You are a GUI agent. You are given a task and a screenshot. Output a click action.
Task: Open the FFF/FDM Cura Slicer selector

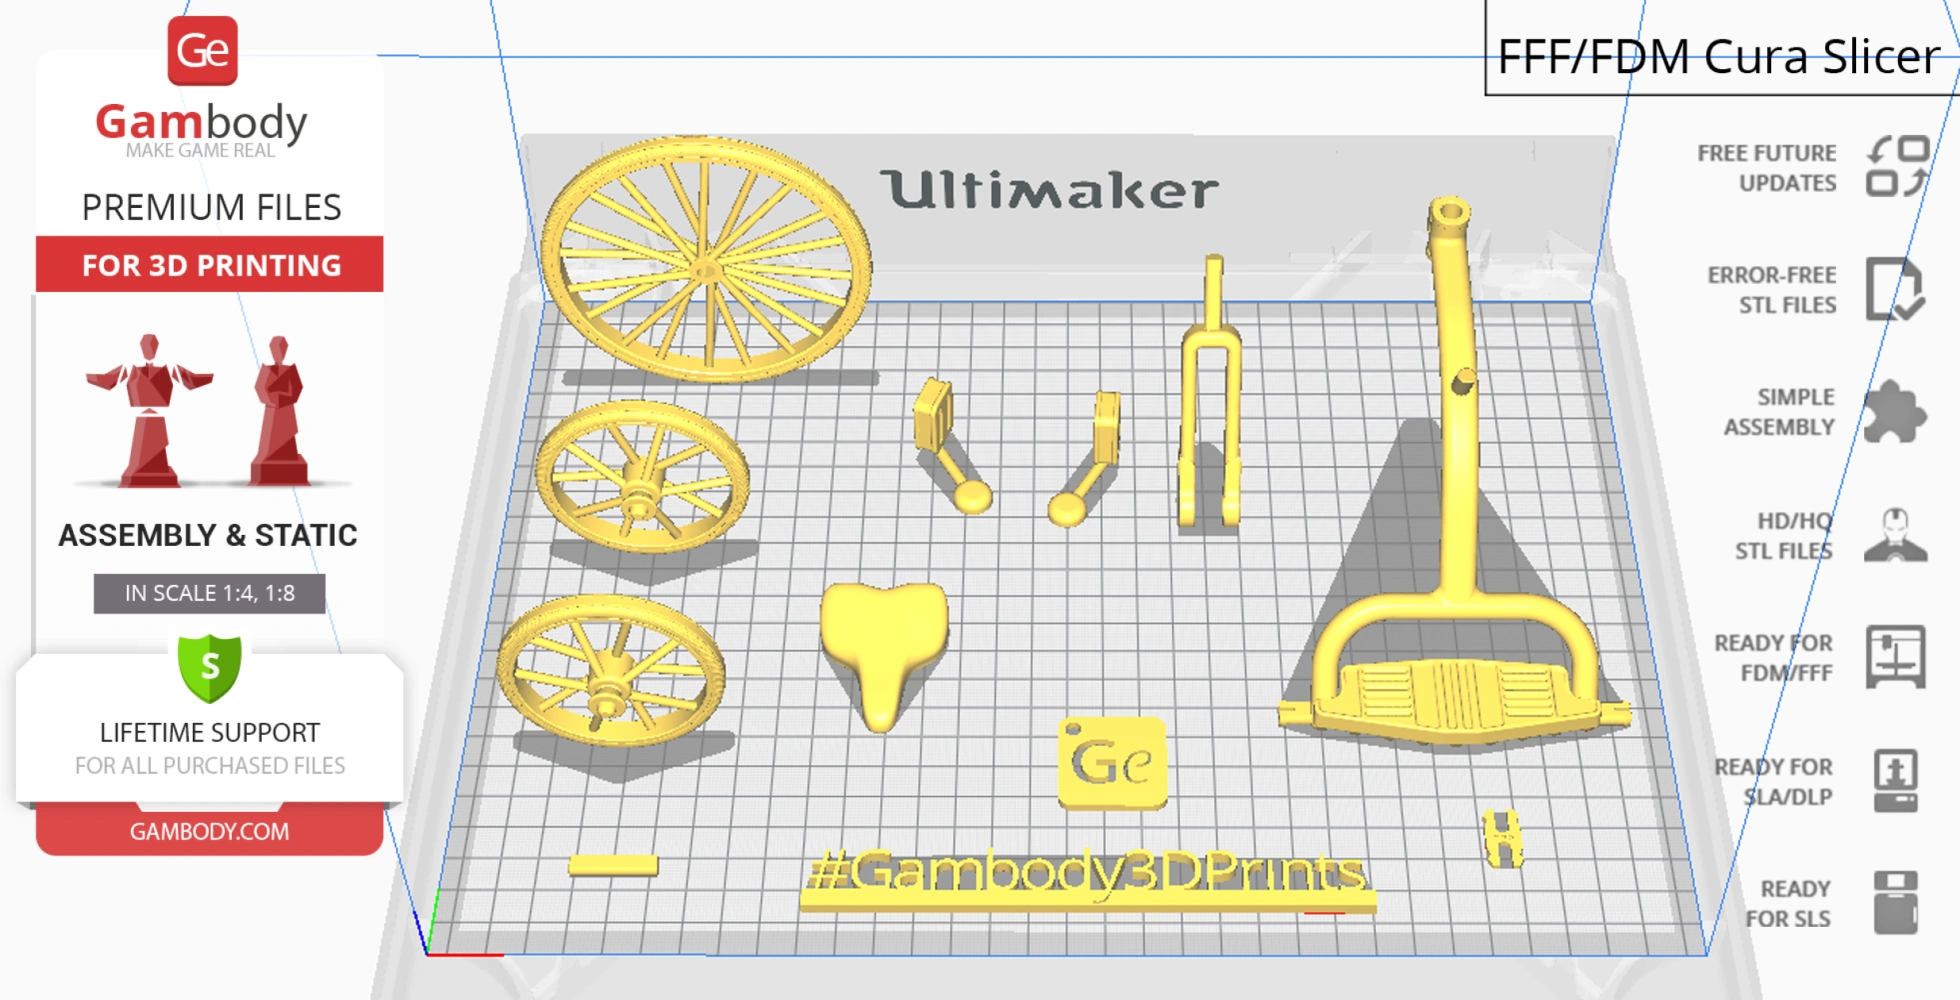click(1715, 57)
